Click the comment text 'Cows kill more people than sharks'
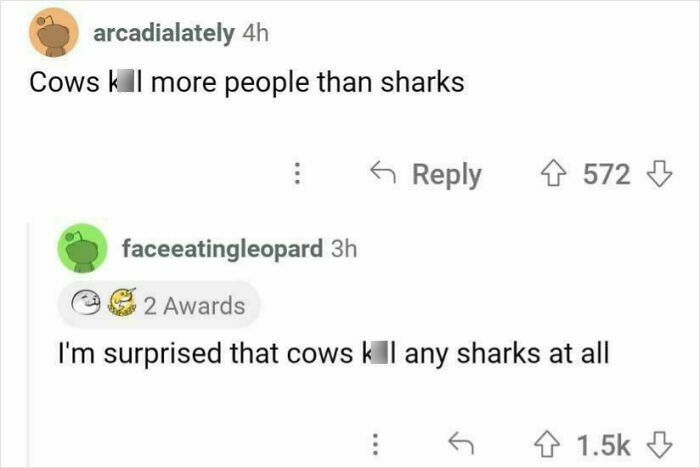This screenshot has height=468, width=700. 247,83
